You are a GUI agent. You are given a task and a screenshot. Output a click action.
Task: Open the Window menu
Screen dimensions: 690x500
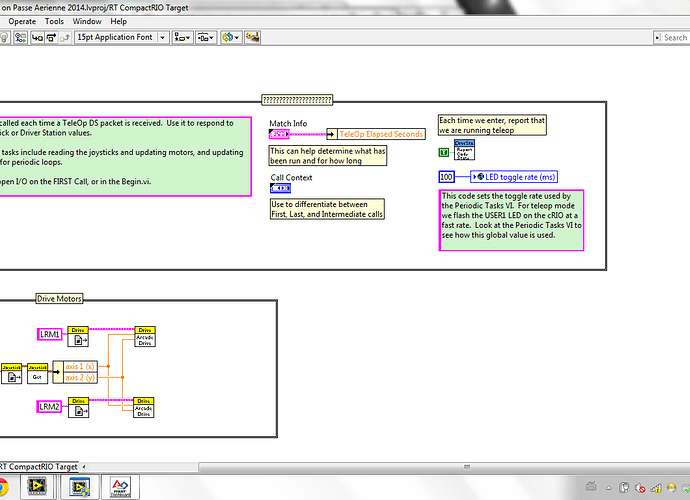coord(87,21)
